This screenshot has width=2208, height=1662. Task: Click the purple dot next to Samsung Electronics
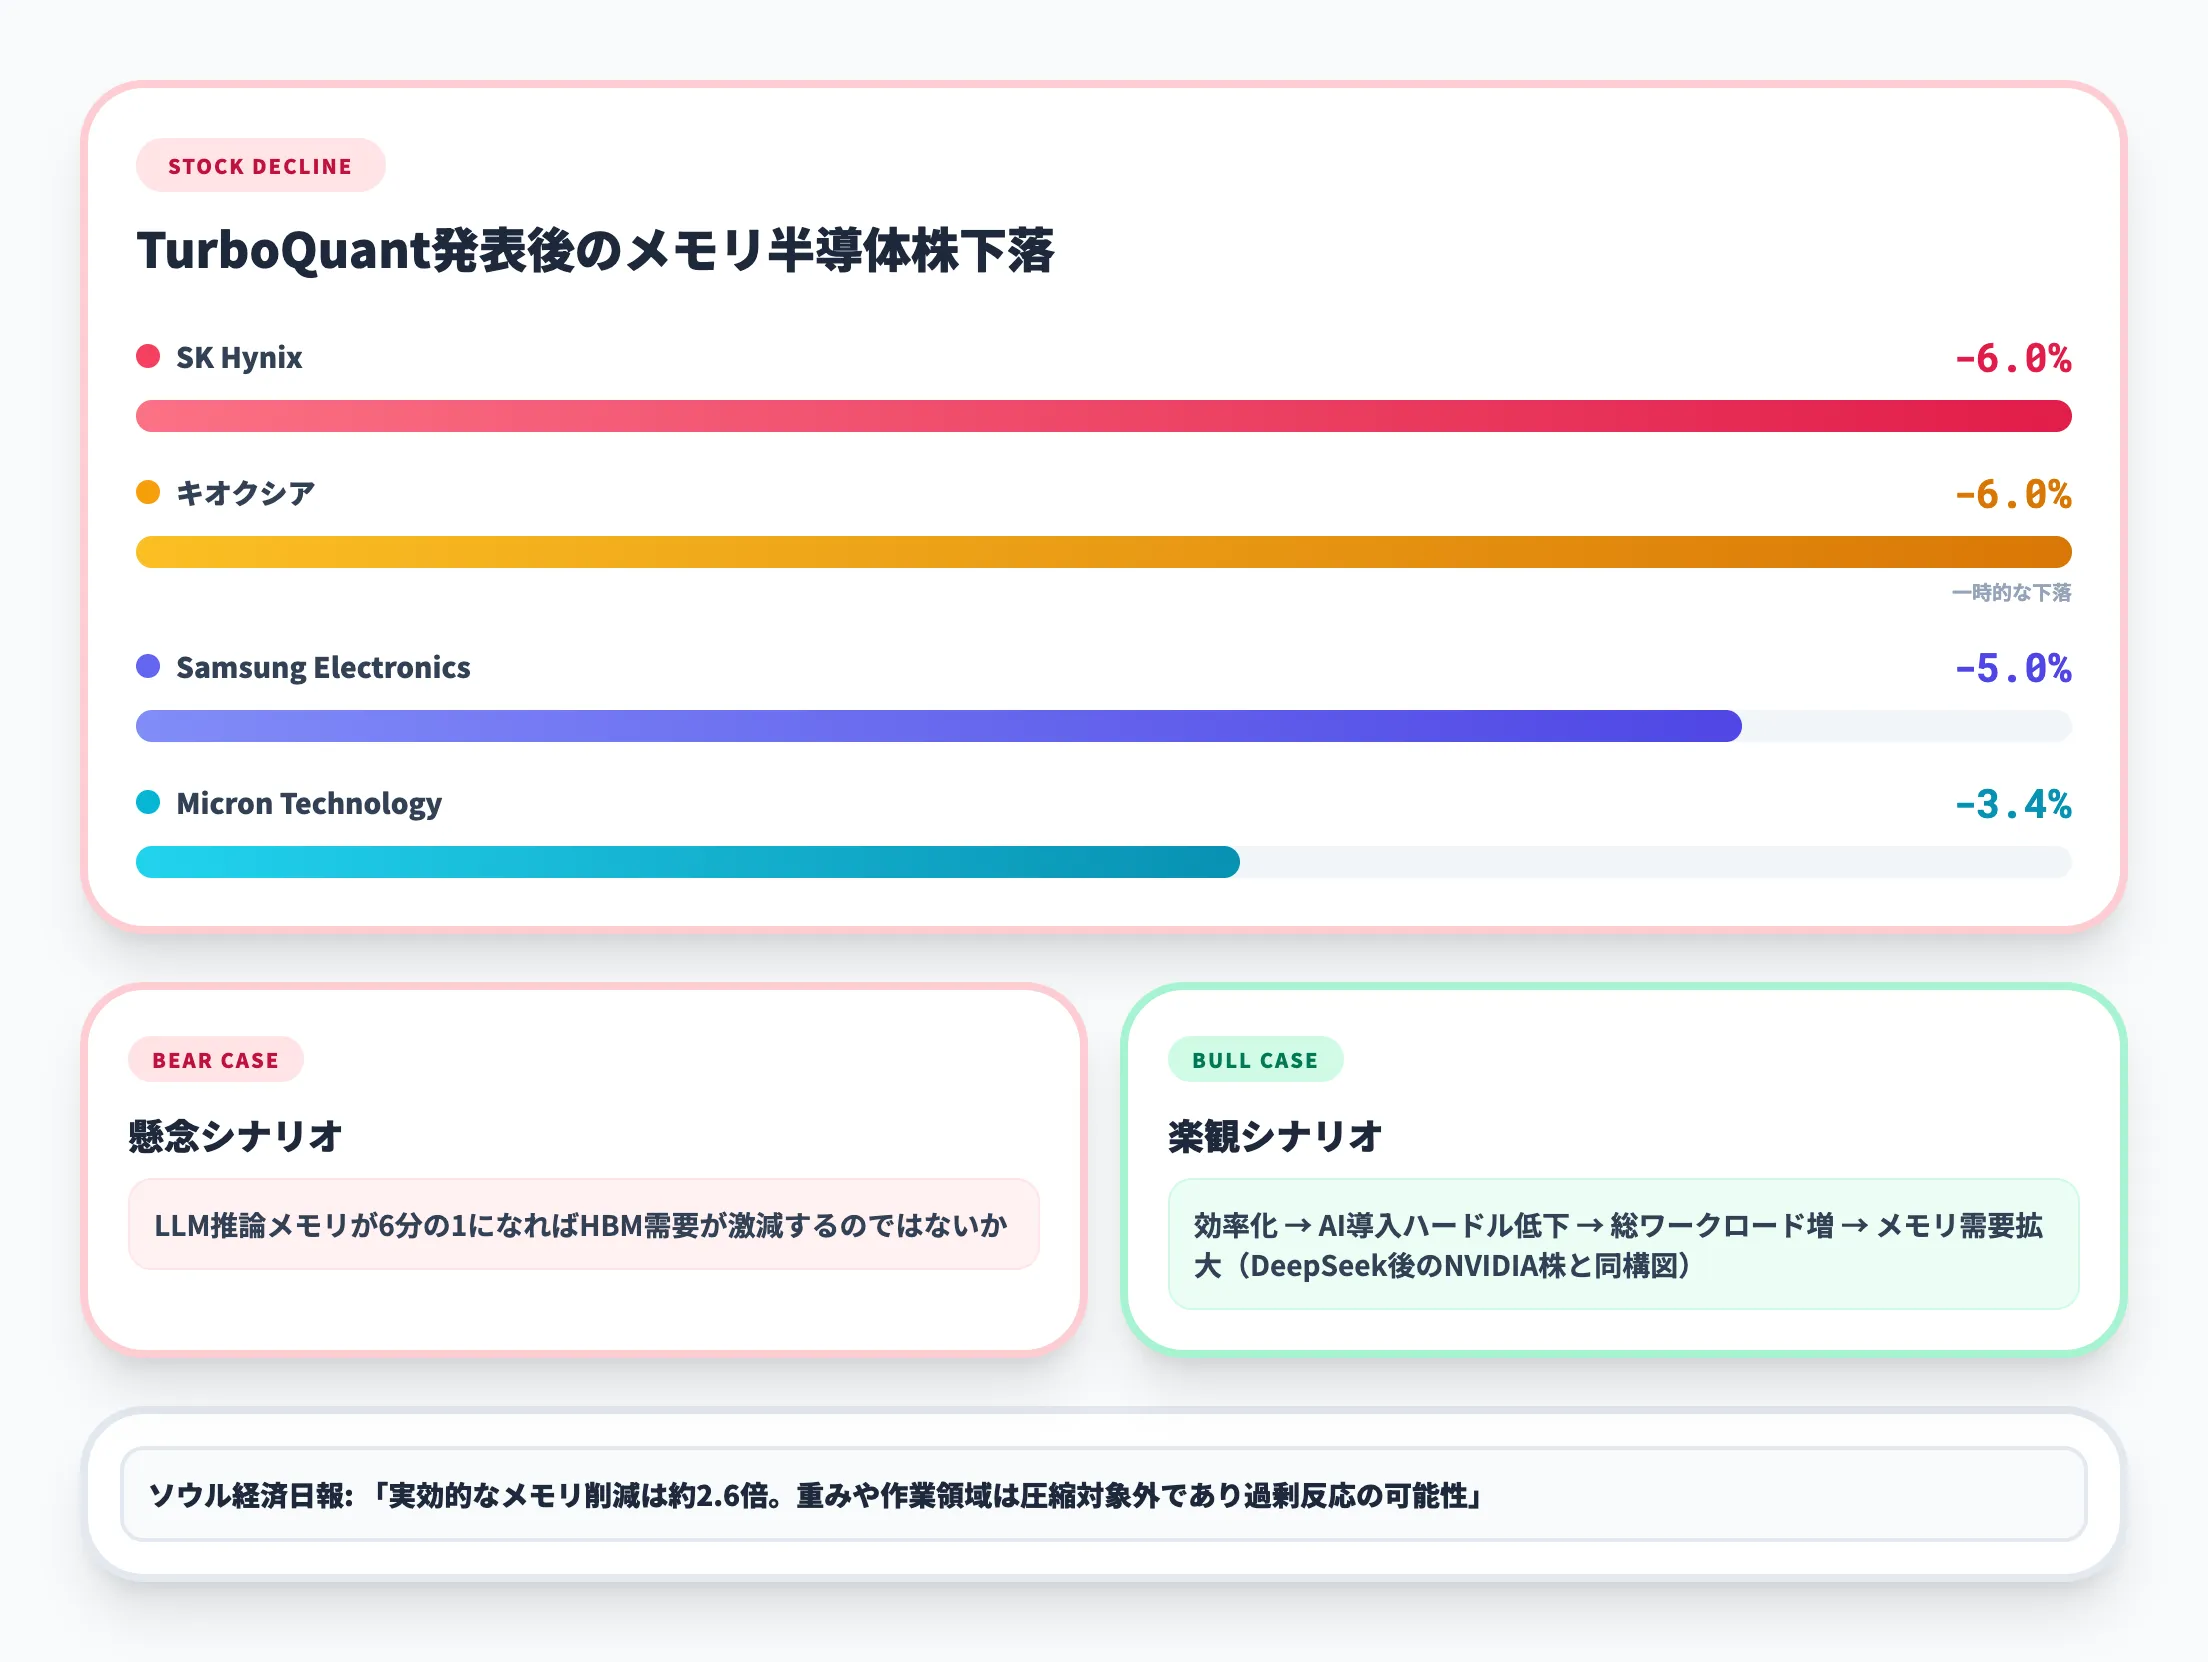click(148, 667)
